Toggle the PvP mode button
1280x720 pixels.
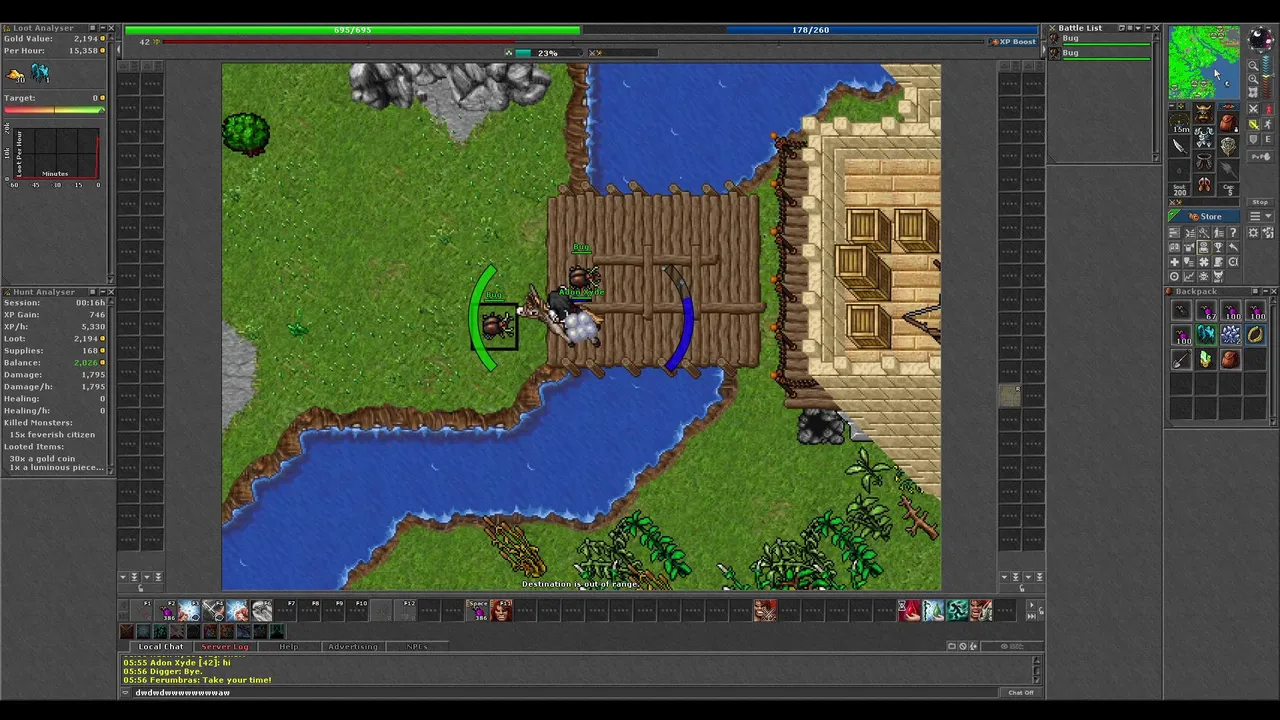pyautogui.click(x=1260, y=157)
